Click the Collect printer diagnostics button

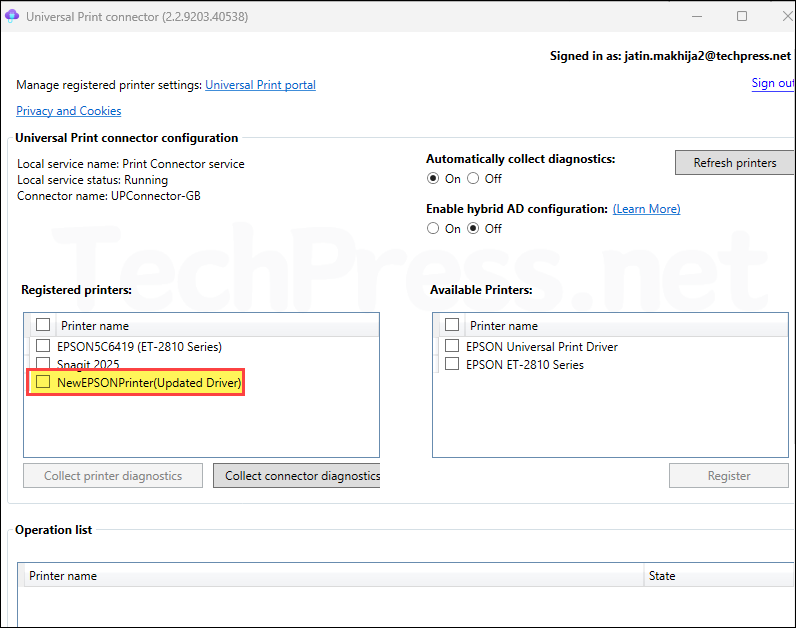point(113,476)
